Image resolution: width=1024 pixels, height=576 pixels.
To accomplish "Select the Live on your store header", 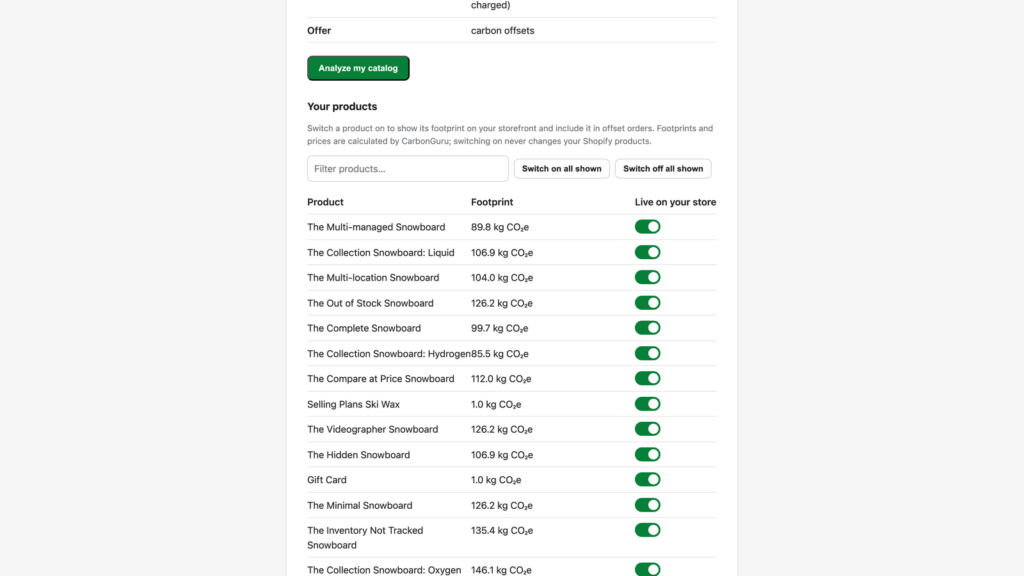I will [x=675, y=202].
